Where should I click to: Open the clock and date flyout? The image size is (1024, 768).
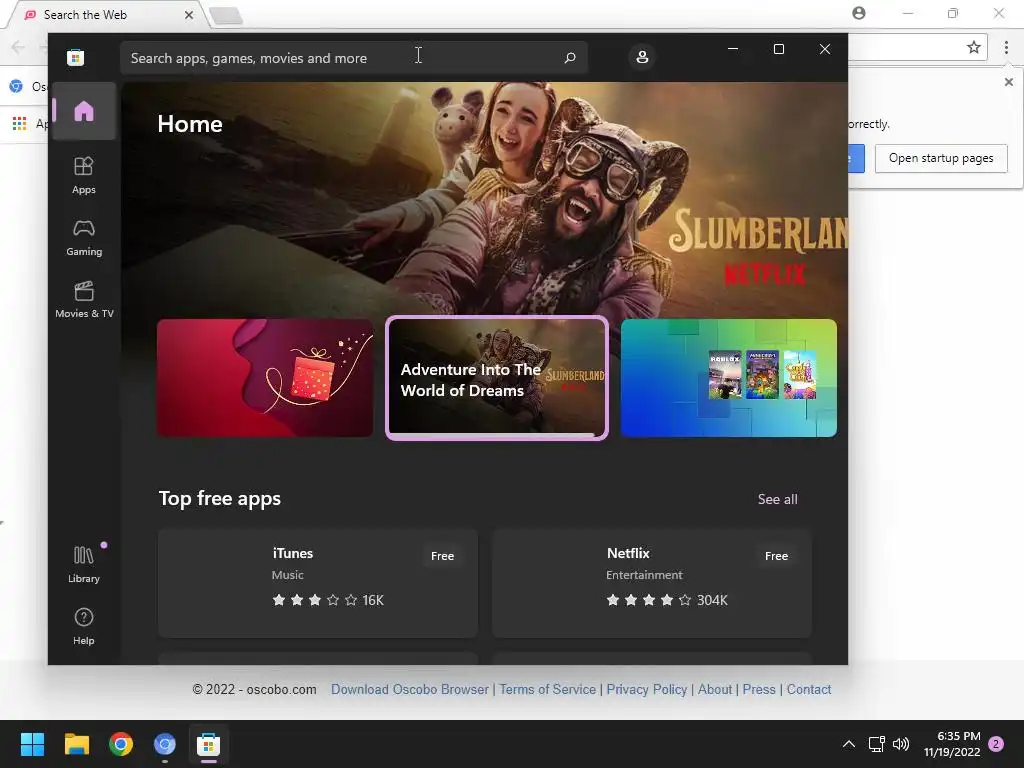click(952, 744)
